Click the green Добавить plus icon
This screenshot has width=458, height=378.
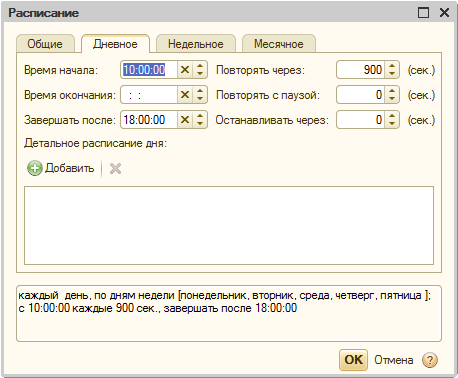tap(35, 168)
